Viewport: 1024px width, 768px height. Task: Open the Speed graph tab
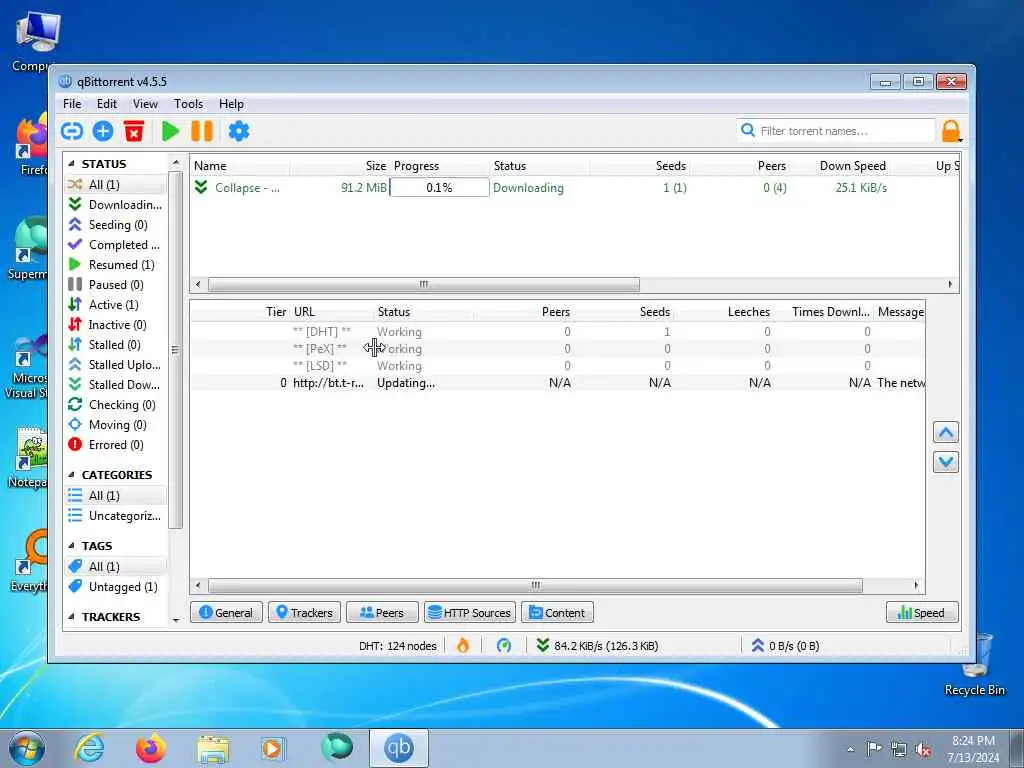pyautogui.click(x=922, y=613)
